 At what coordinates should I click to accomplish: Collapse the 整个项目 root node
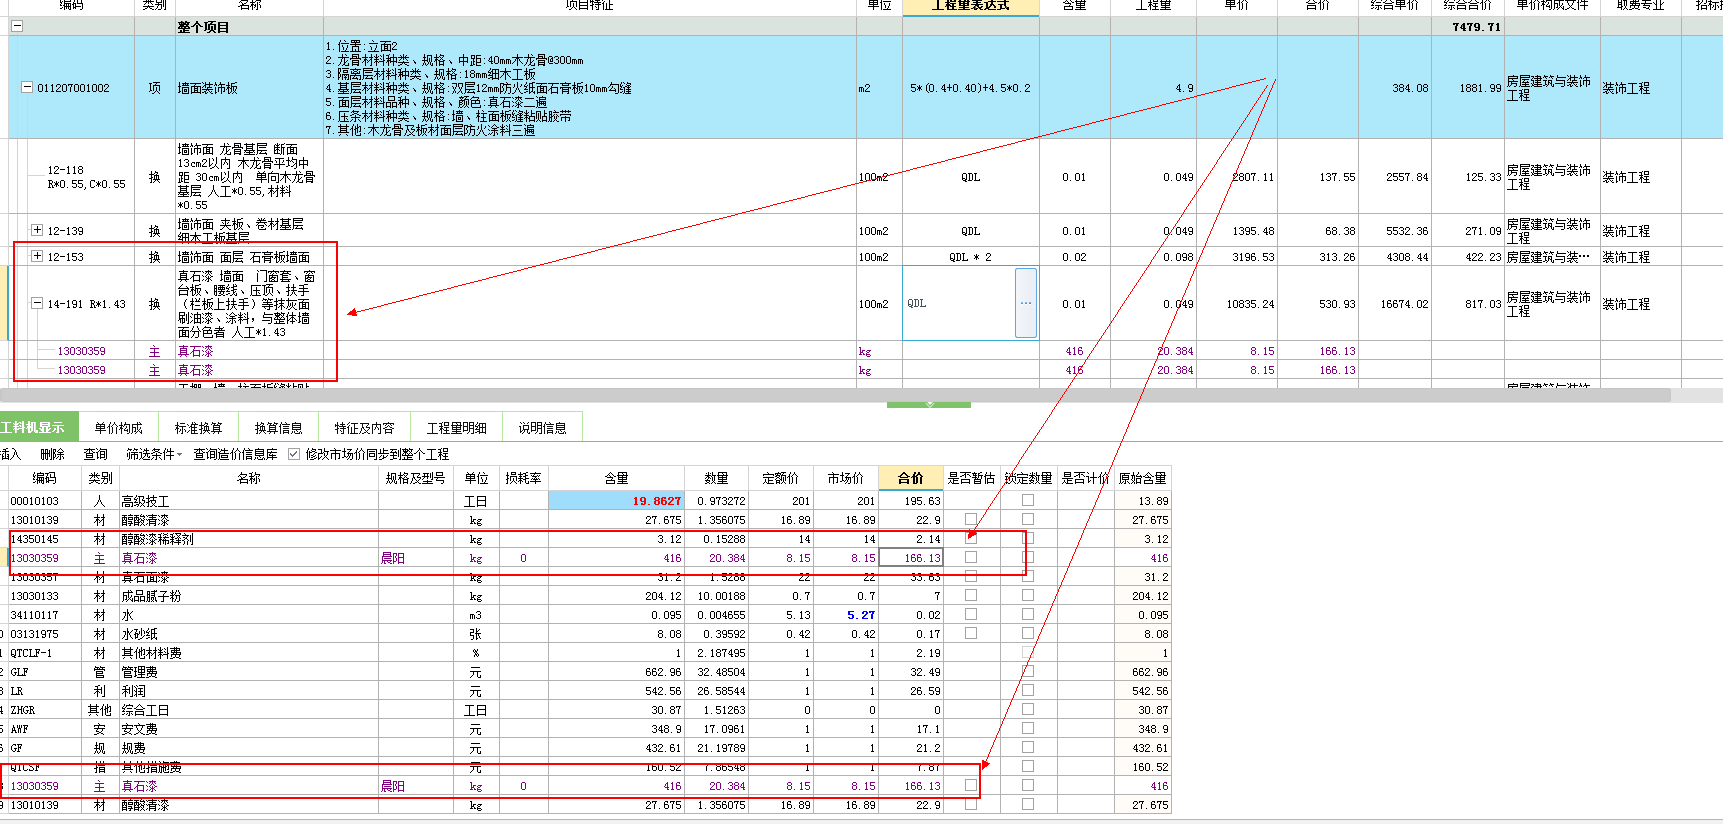[17, 26]
